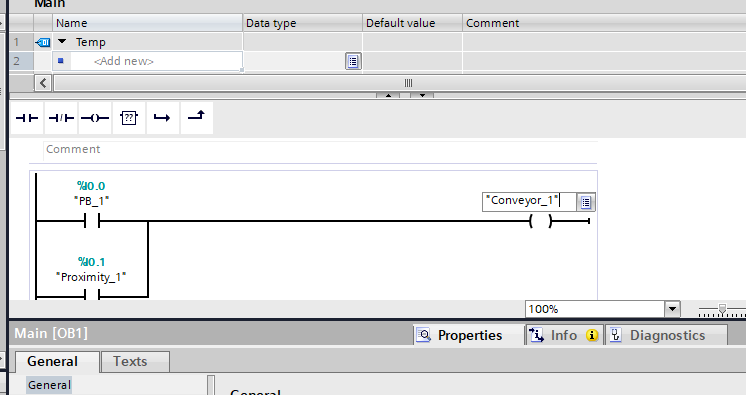Viewport: 746px width, 395px height.
Task: Switch to the Properties tab
Action: point(460,336)
